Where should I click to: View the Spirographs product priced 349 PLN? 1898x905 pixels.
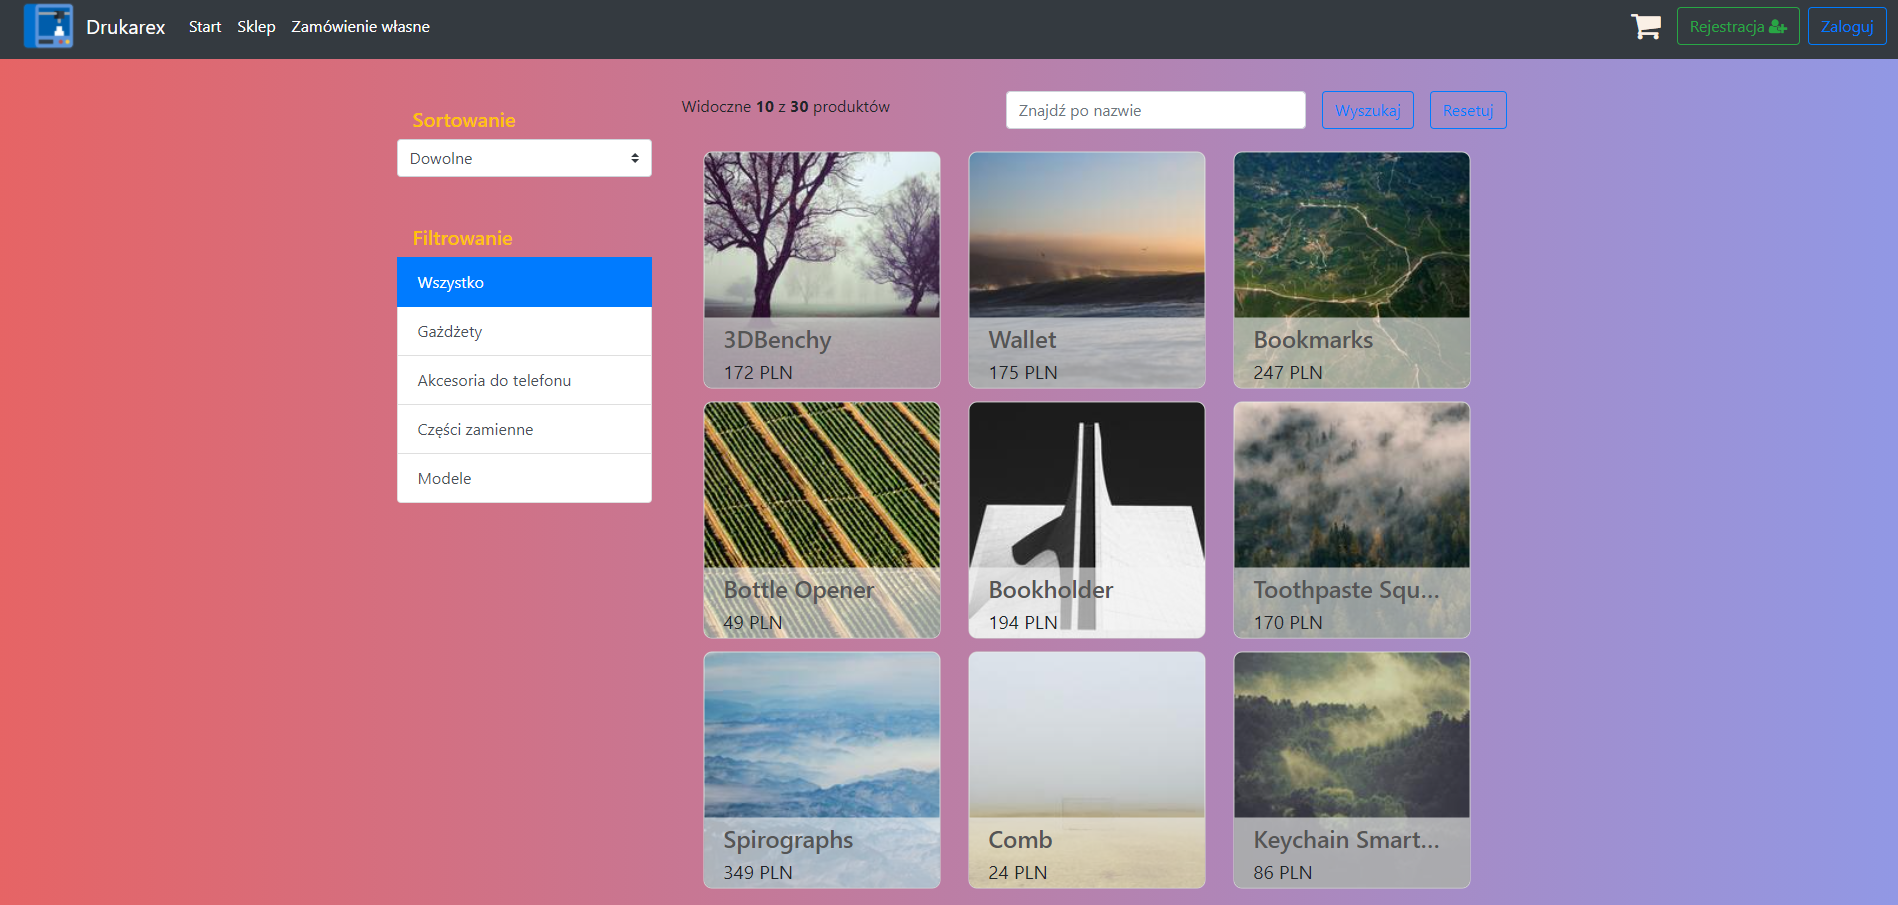coord(821,770)
